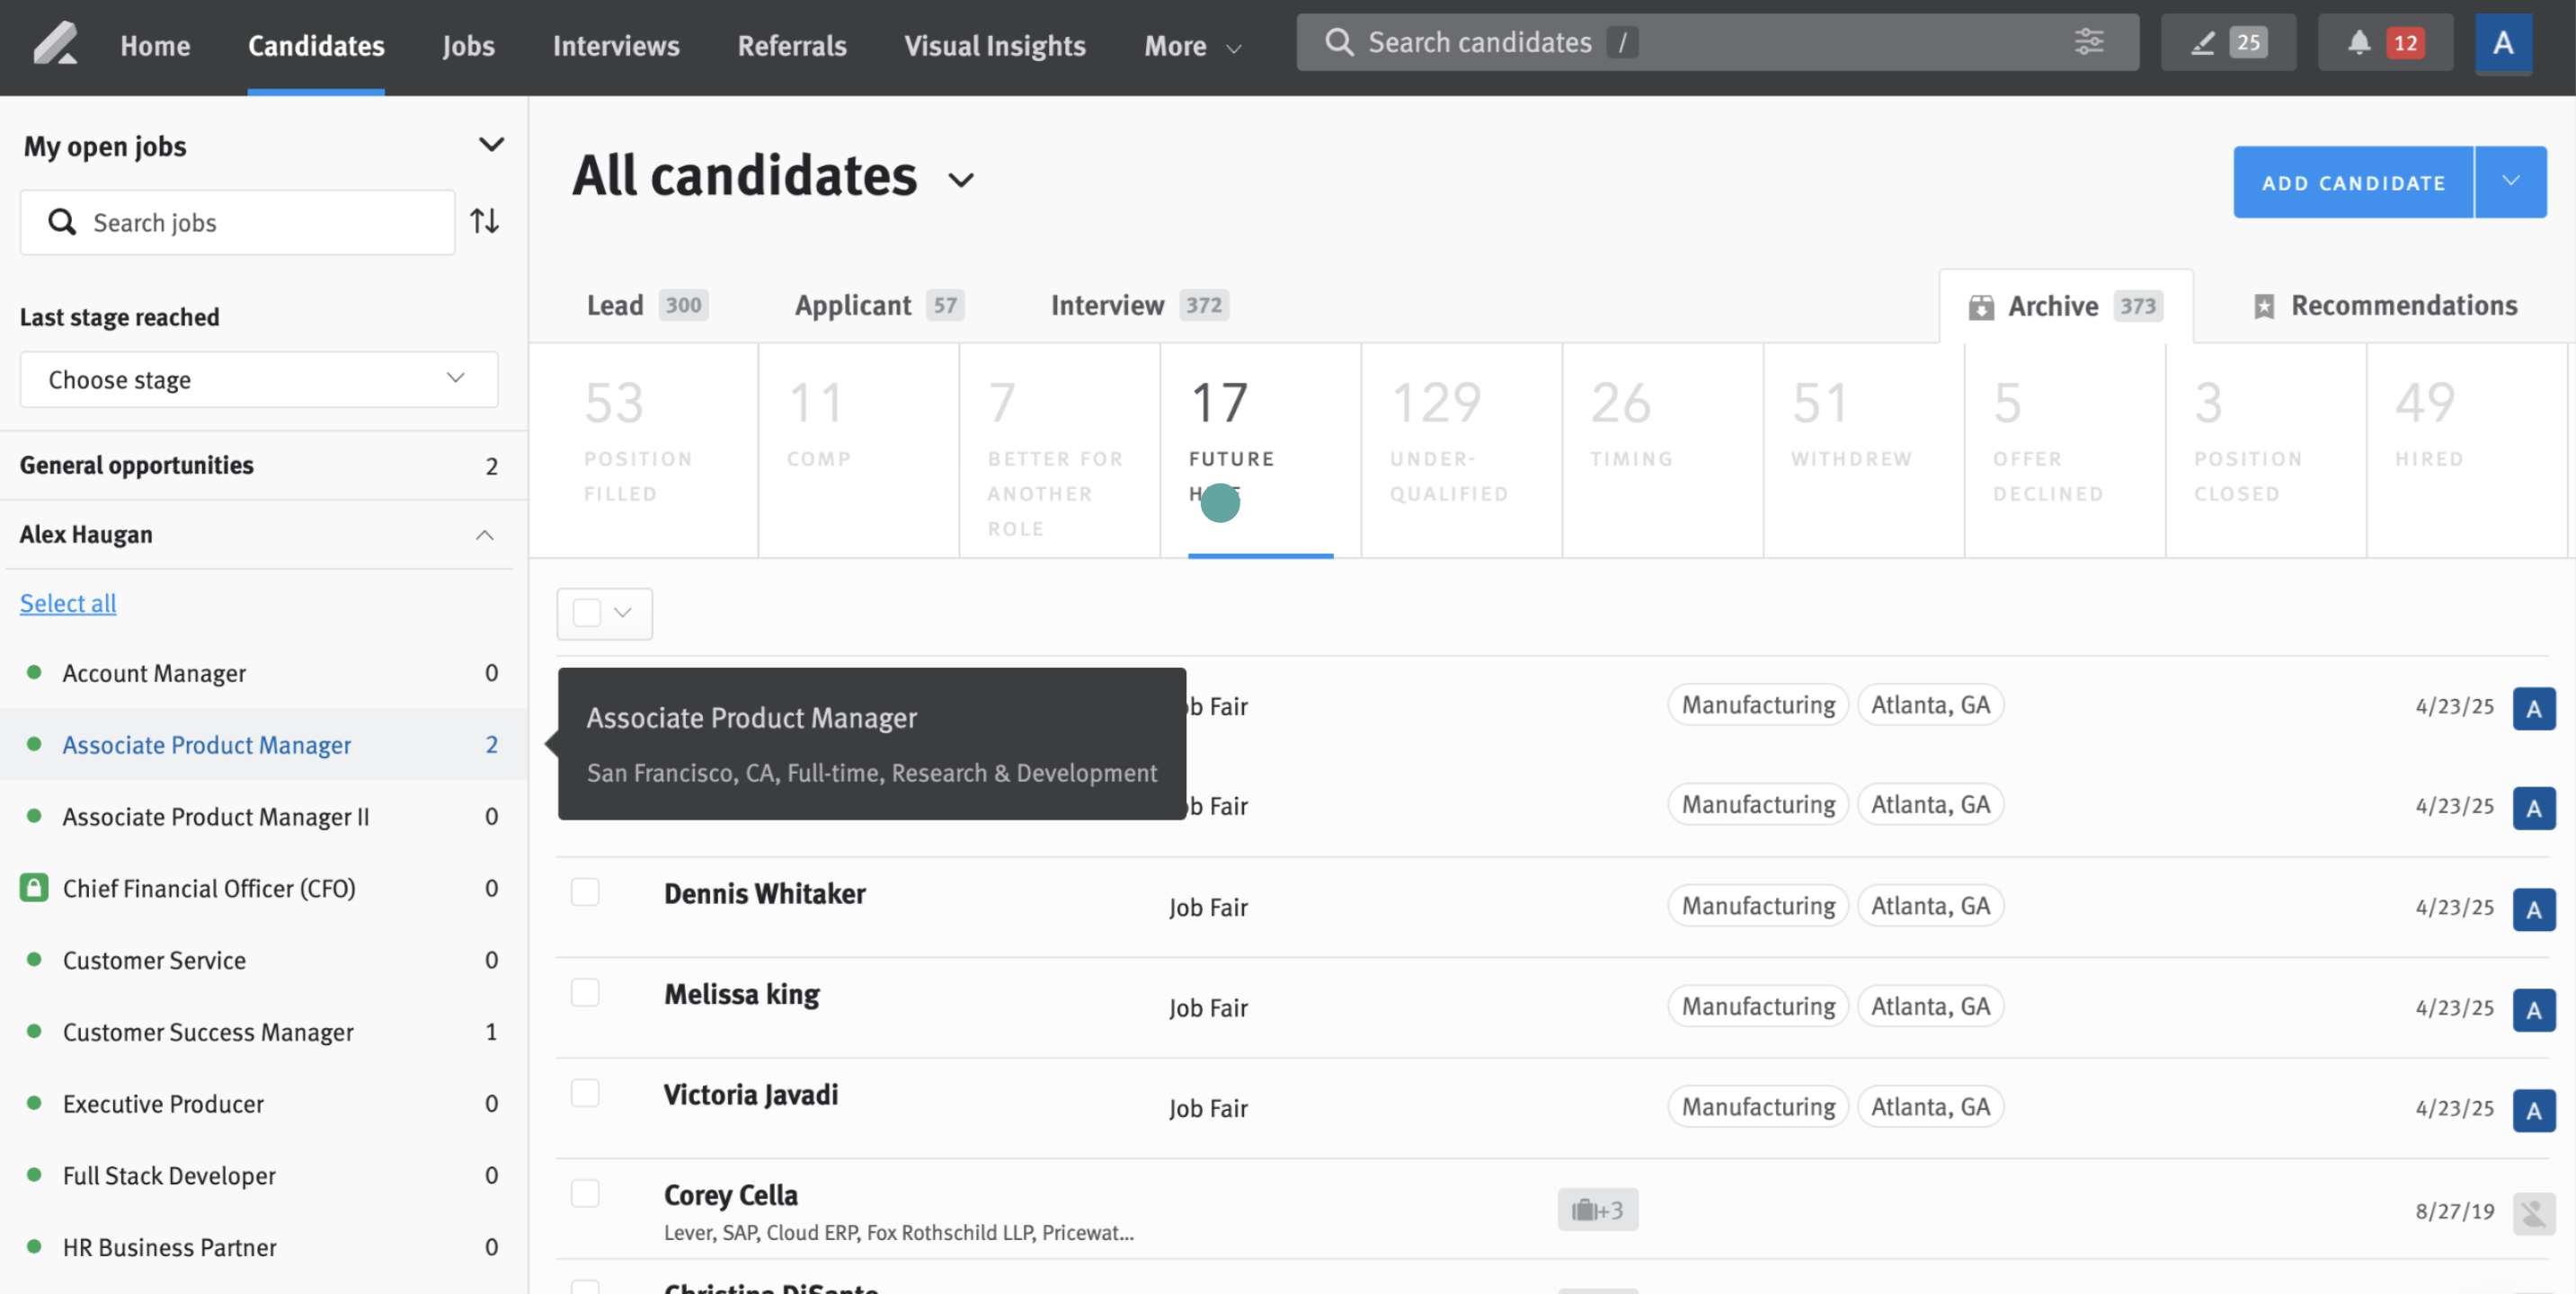The height and width of the screenshot is (1294, 2576).
Task: Open the More navigation menu
Action: (x=1192, y=46)
